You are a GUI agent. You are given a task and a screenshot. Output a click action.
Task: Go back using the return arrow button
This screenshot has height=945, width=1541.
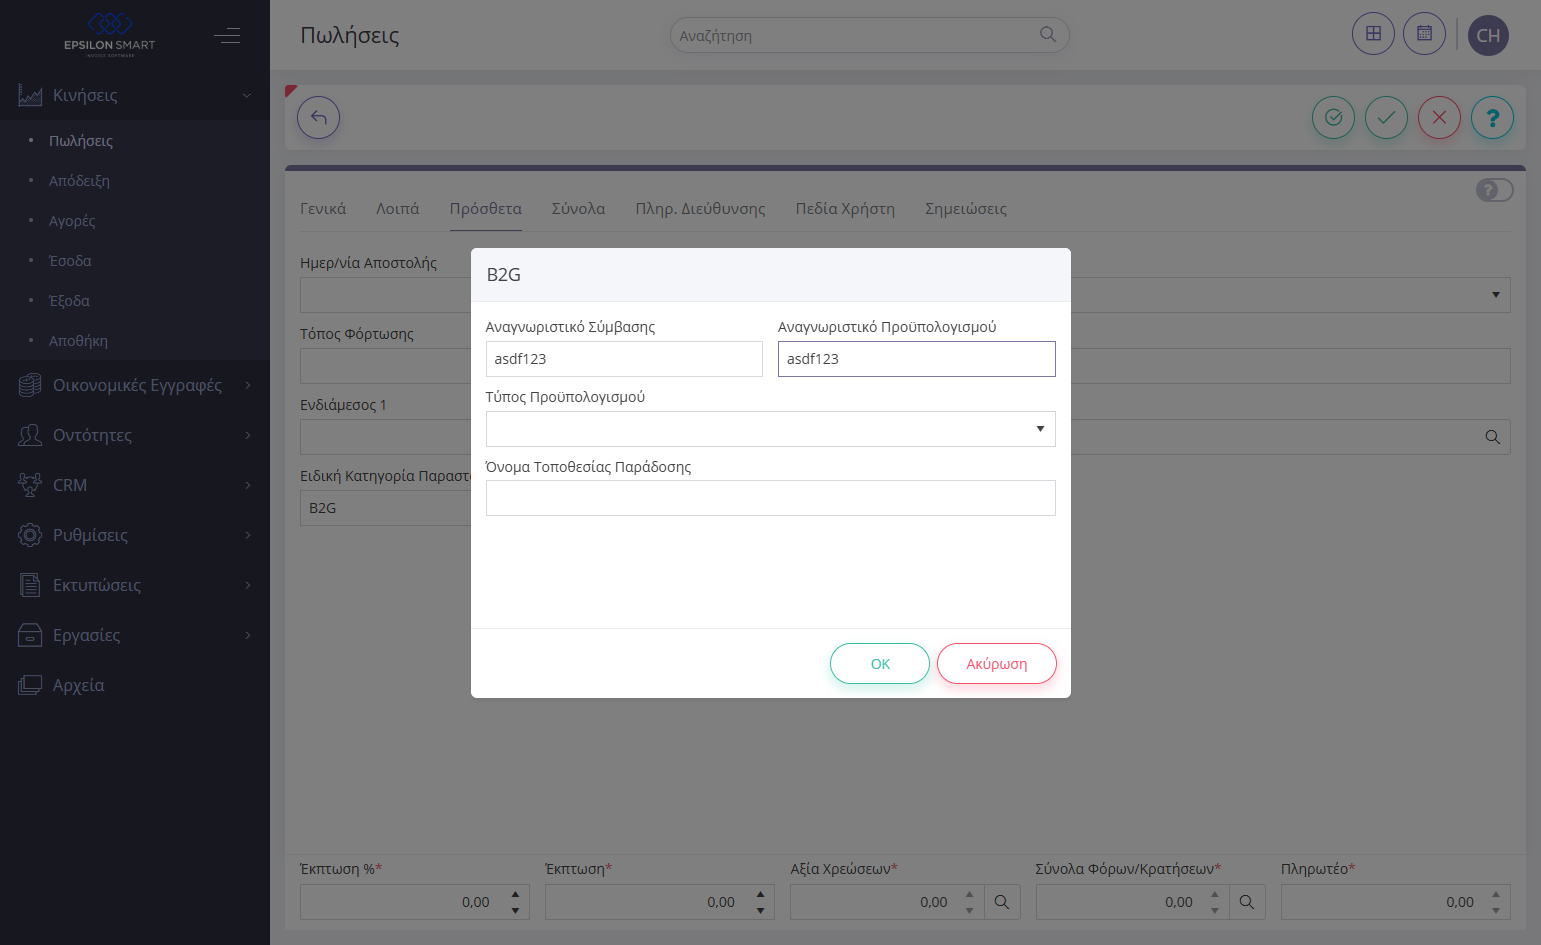tap(319, 118)
